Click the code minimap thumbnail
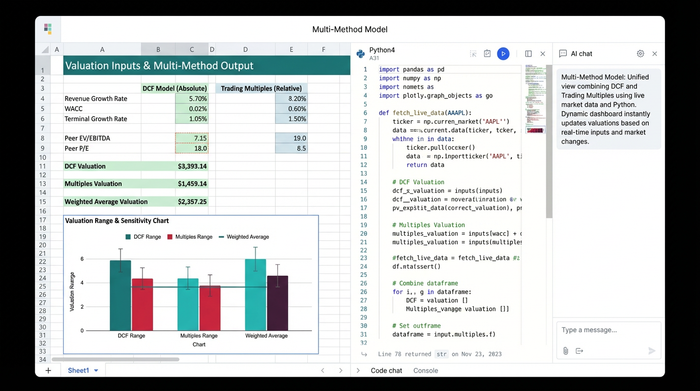The image size is (700, 391). [x=535, y=99]
